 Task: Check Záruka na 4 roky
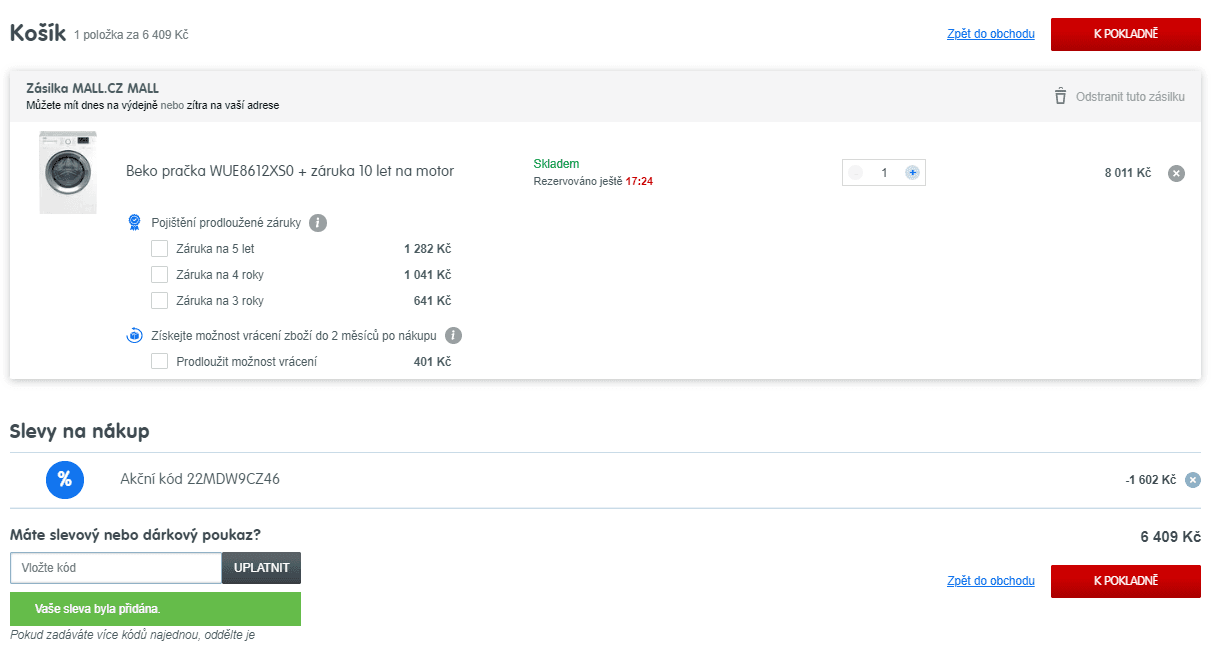point(159,275)
